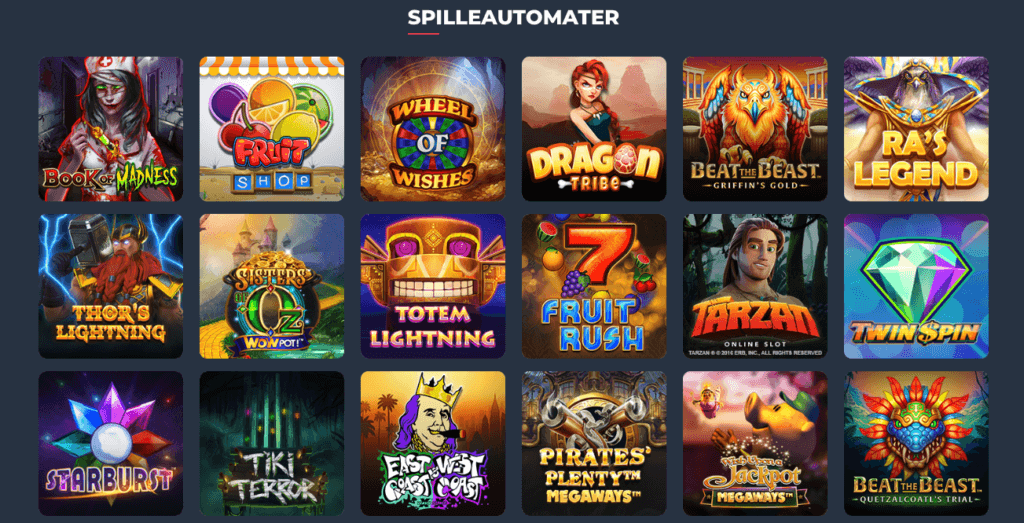
Task: Open the Jackpot Megaways piggy tile
Action: [x=755, y=443]
